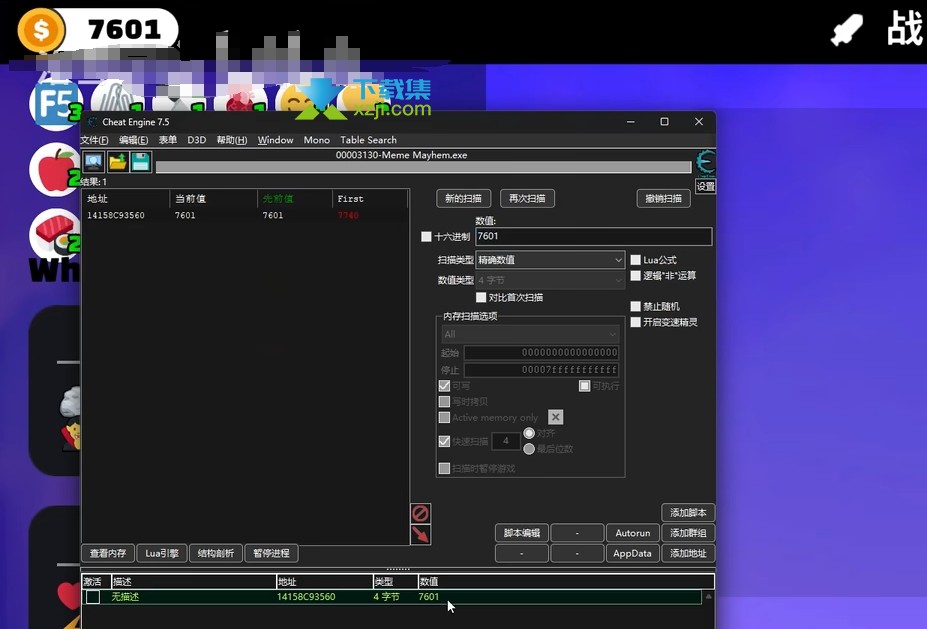Open 设置 settings under the logo
Image resolution: width=927 pixels, height=629 pixels.
(705, 187)
